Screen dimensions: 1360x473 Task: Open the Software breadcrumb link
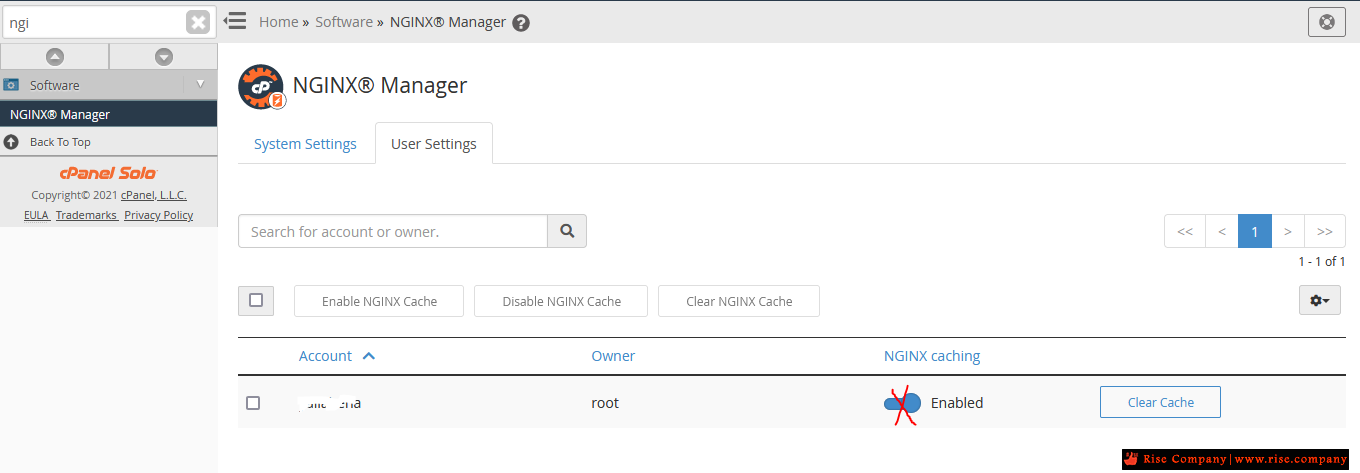point(344,22)
